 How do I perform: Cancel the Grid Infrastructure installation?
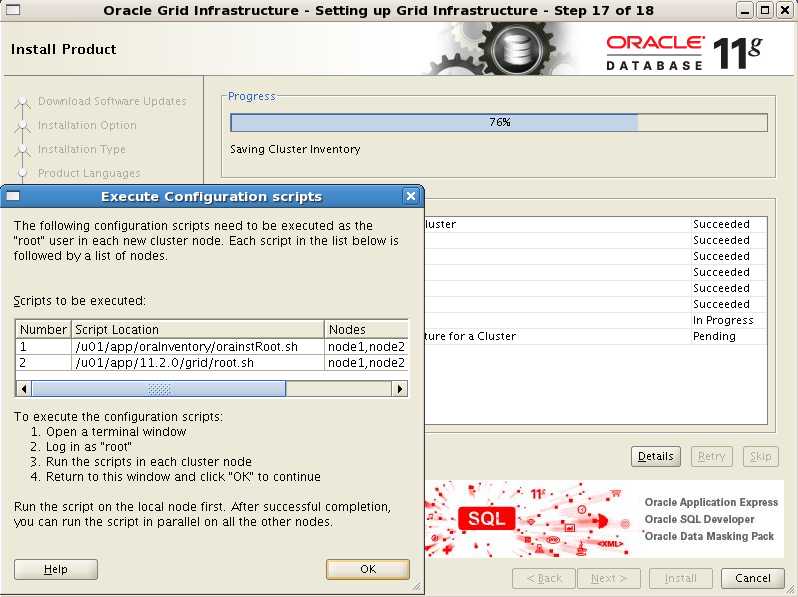pos(753,578)
